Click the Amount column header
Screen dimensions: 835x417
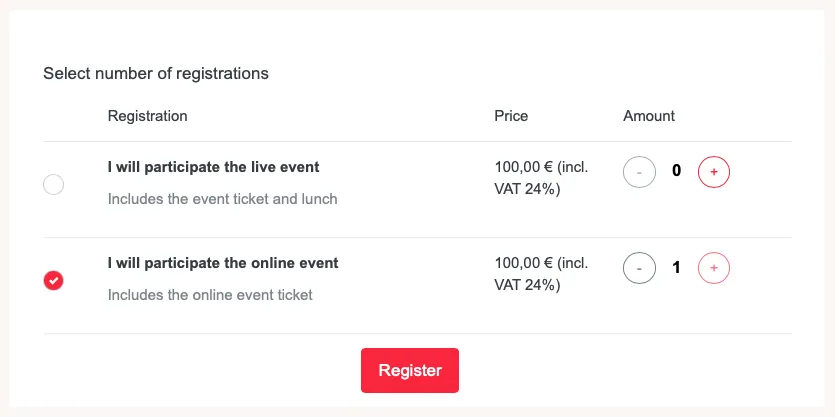[x=649, y=116]
